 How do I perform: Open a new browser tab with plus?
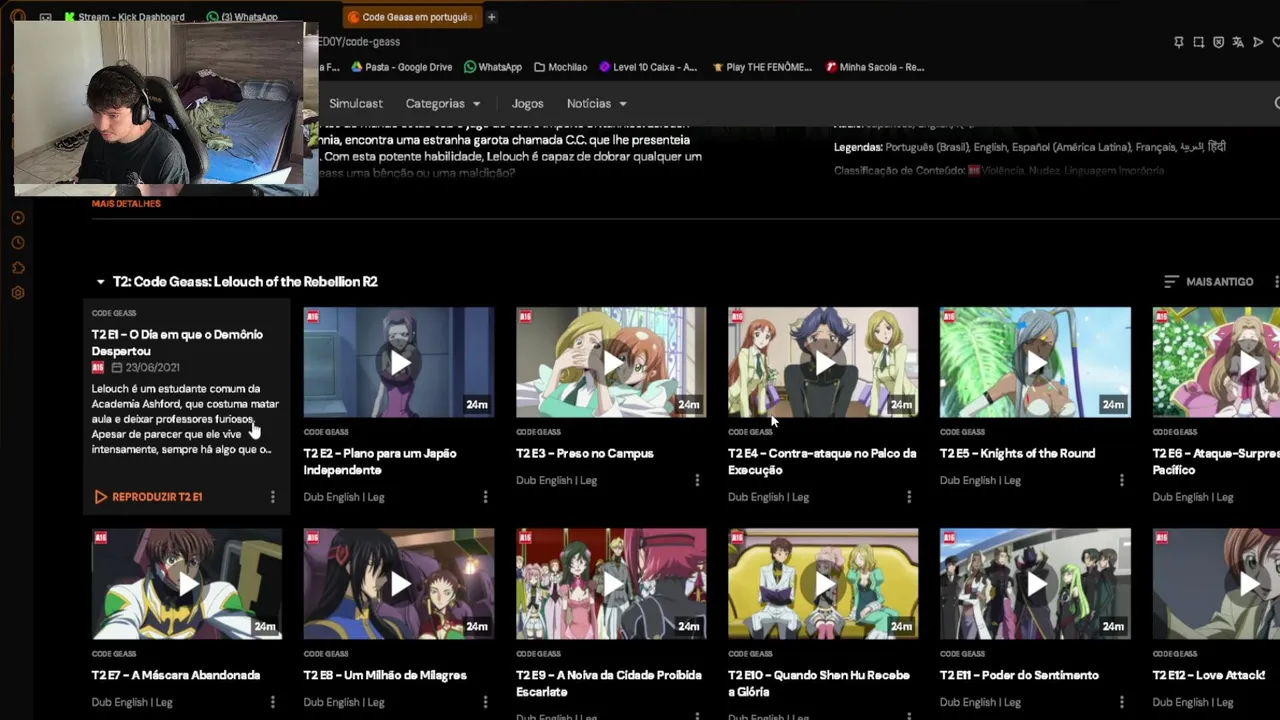491,17
